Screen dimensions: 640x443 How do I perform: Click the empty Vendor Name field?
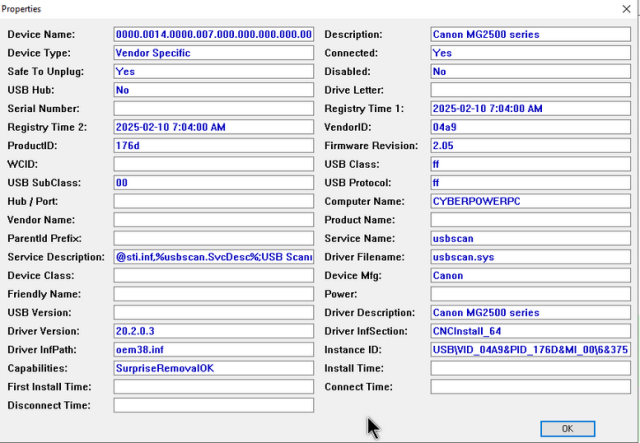coord(213,220)
